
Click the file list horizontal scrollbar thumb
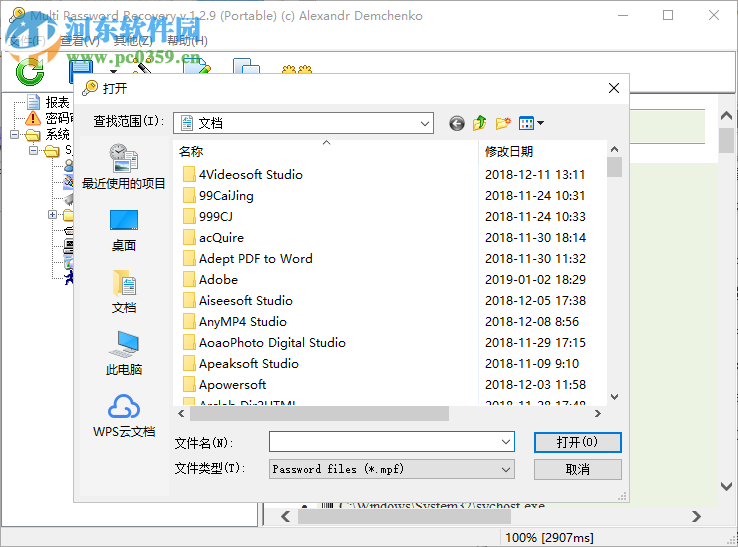319,414
